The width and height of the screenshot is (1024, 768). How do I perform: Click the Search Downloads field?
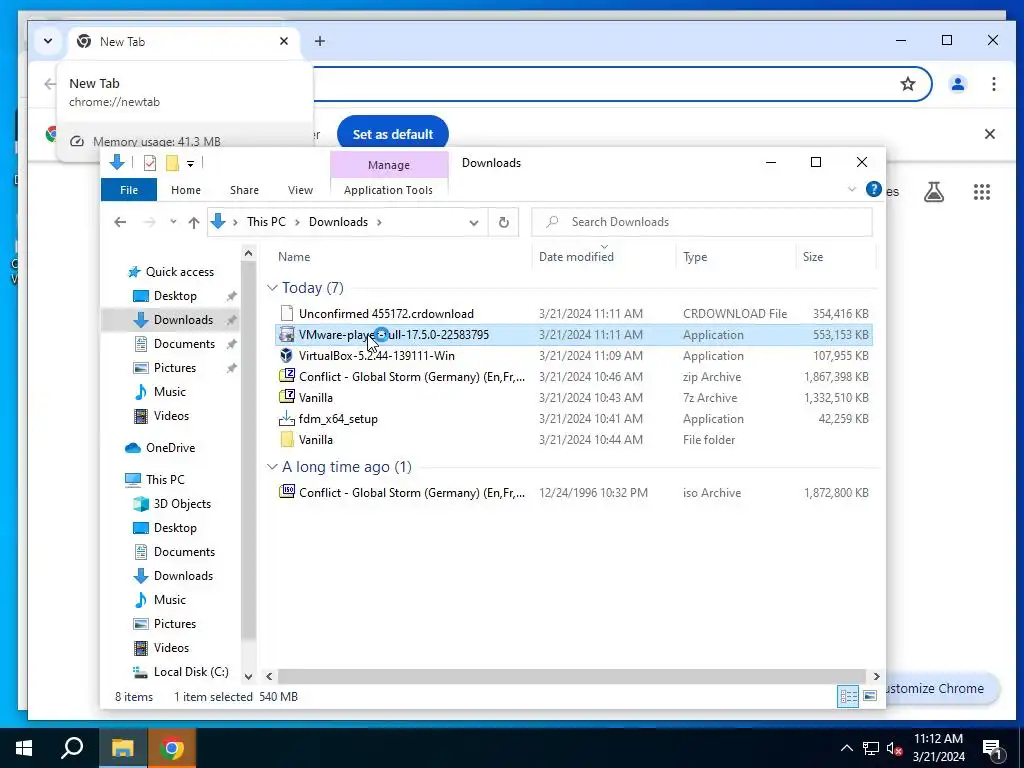click(702, 222)
